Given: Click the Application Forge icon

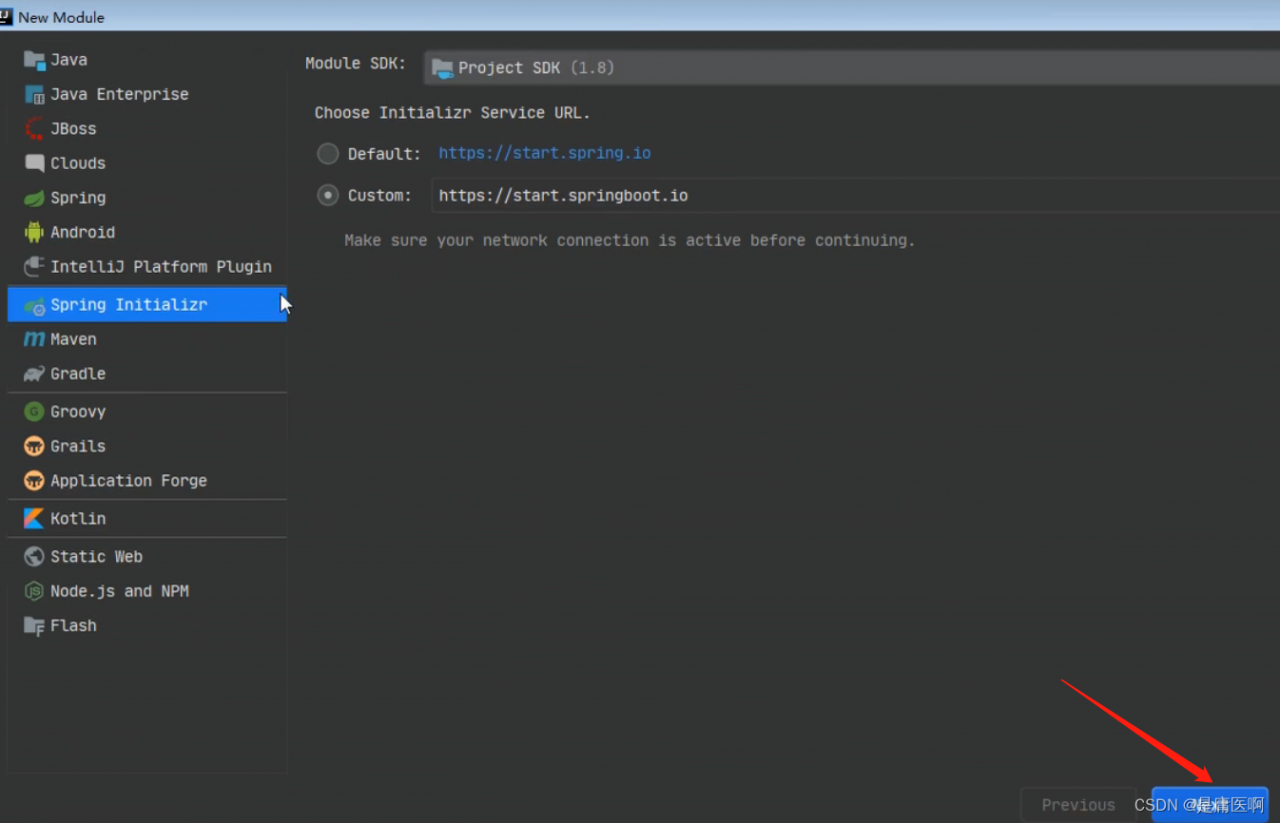Looking at the screenshot, I should (34, 481).
